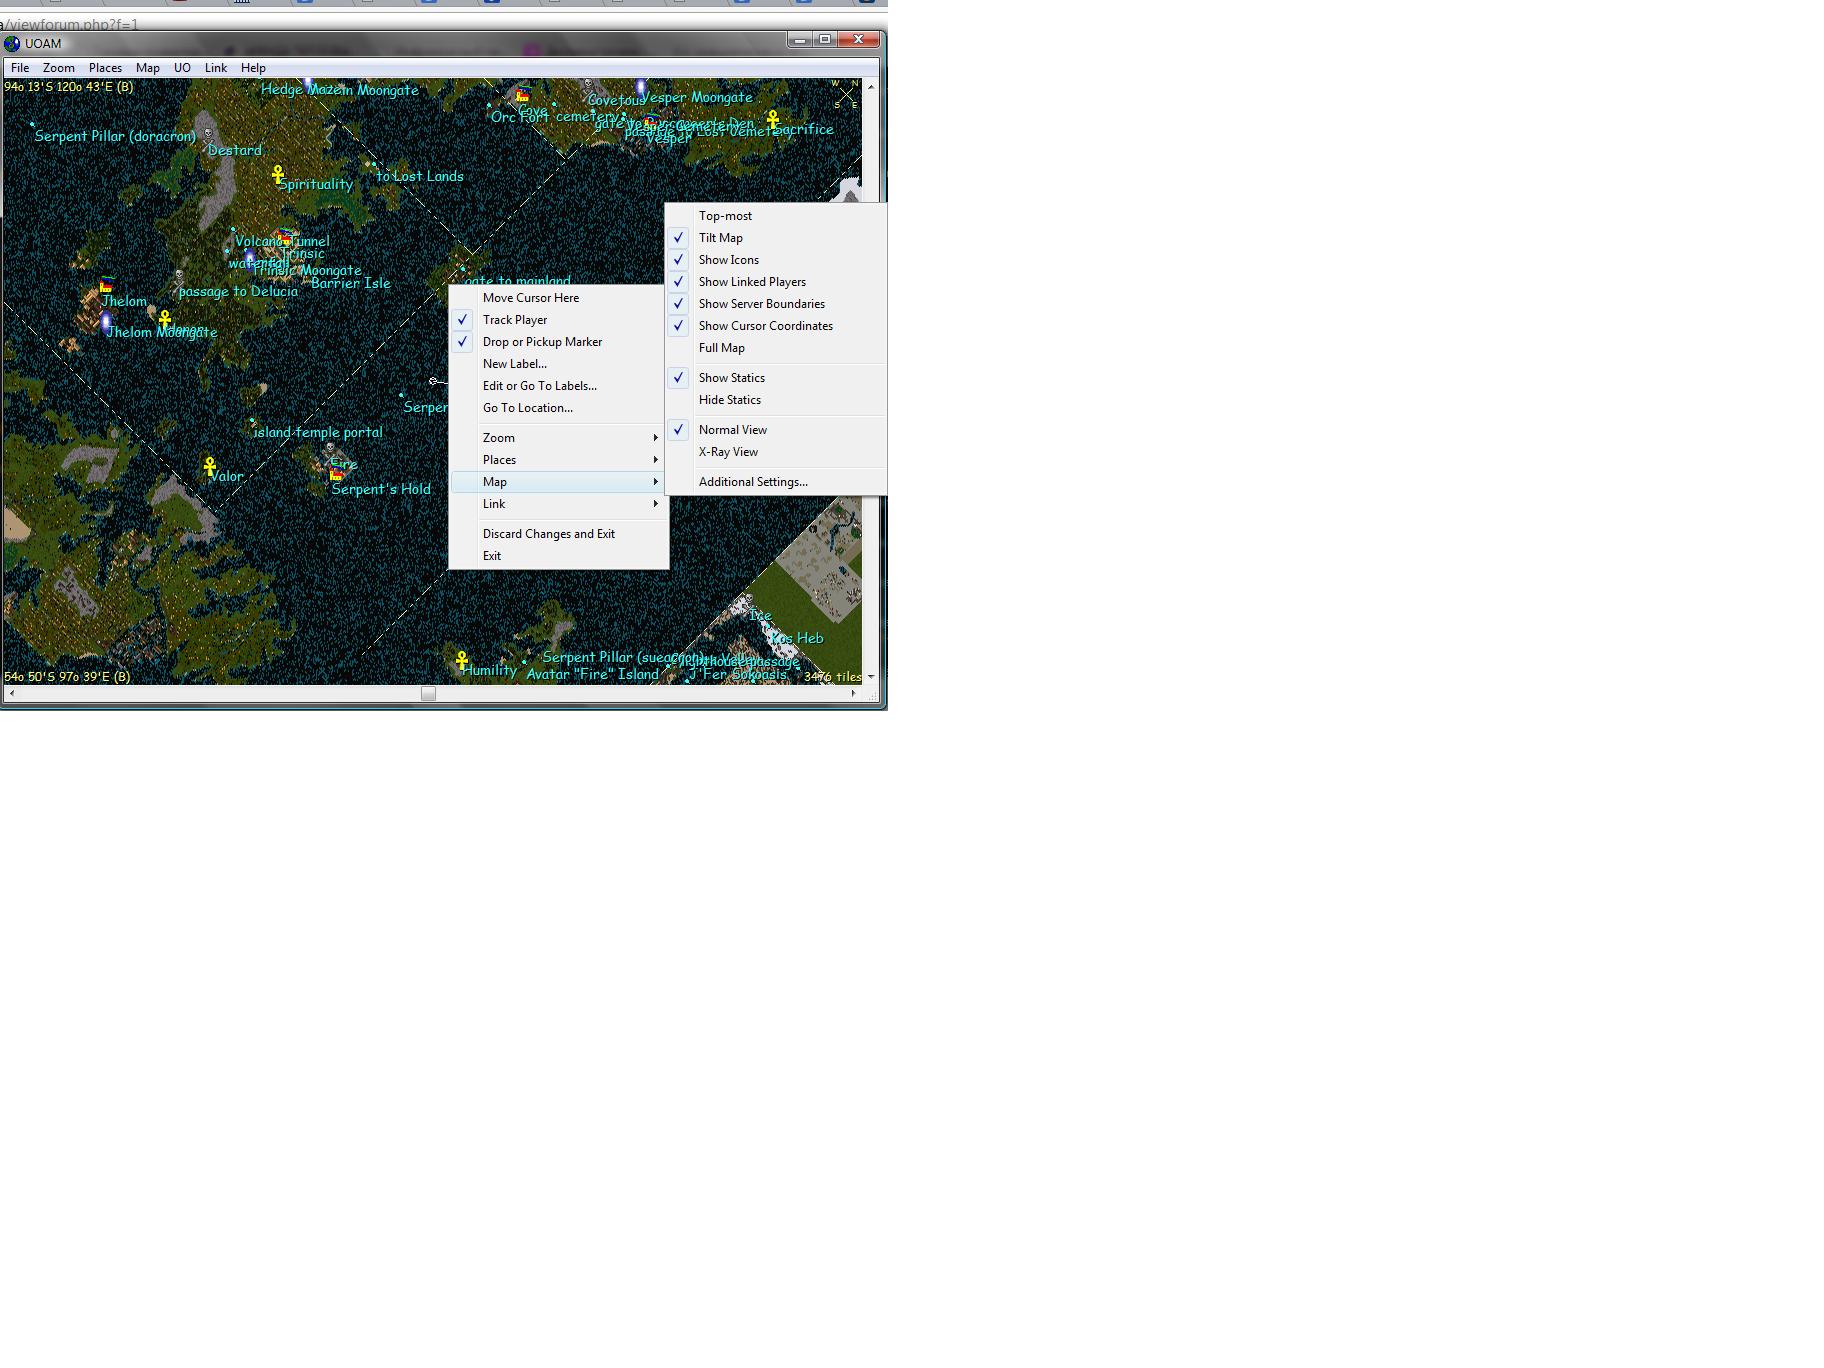
Task: Click the Spirituality shrine ankh icon
Action: [278, 175]
